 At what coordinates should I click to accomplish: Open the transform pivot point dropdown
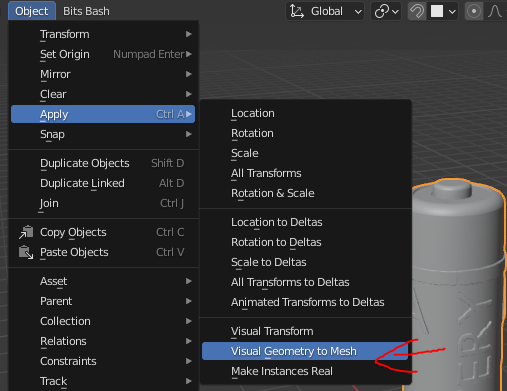coord(386,11)
